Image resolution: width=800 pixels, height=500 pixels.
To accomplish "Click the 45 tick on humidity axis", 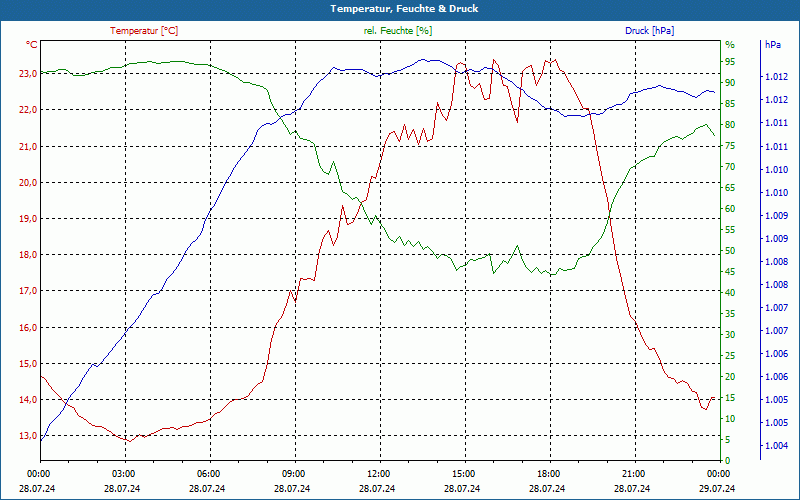I will pos(730,272).
